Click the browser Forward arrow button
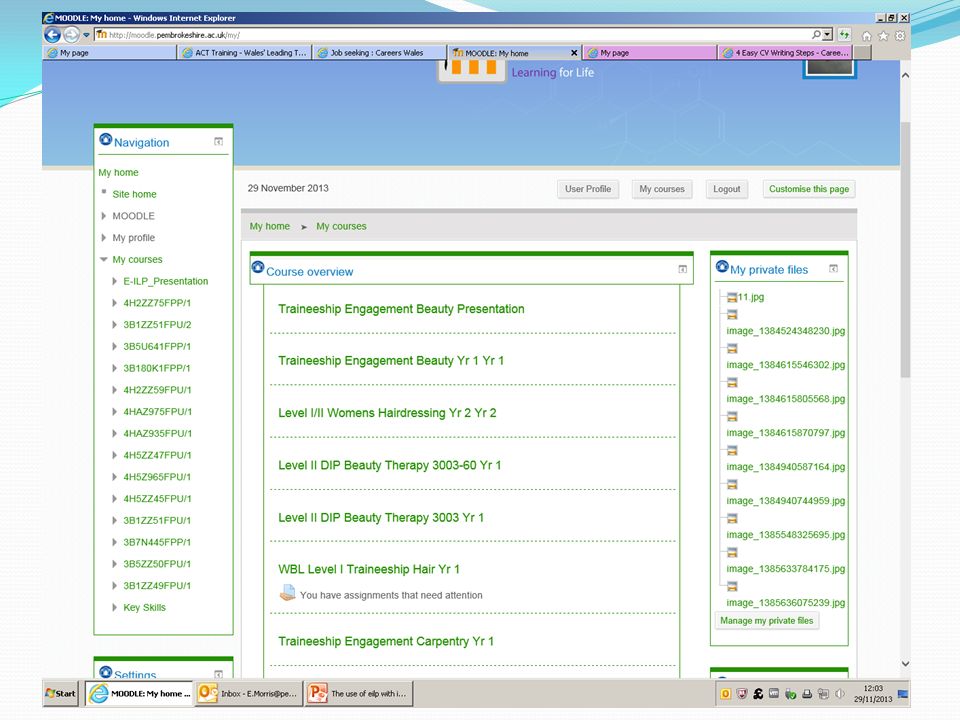 click(x=72, y=35)
